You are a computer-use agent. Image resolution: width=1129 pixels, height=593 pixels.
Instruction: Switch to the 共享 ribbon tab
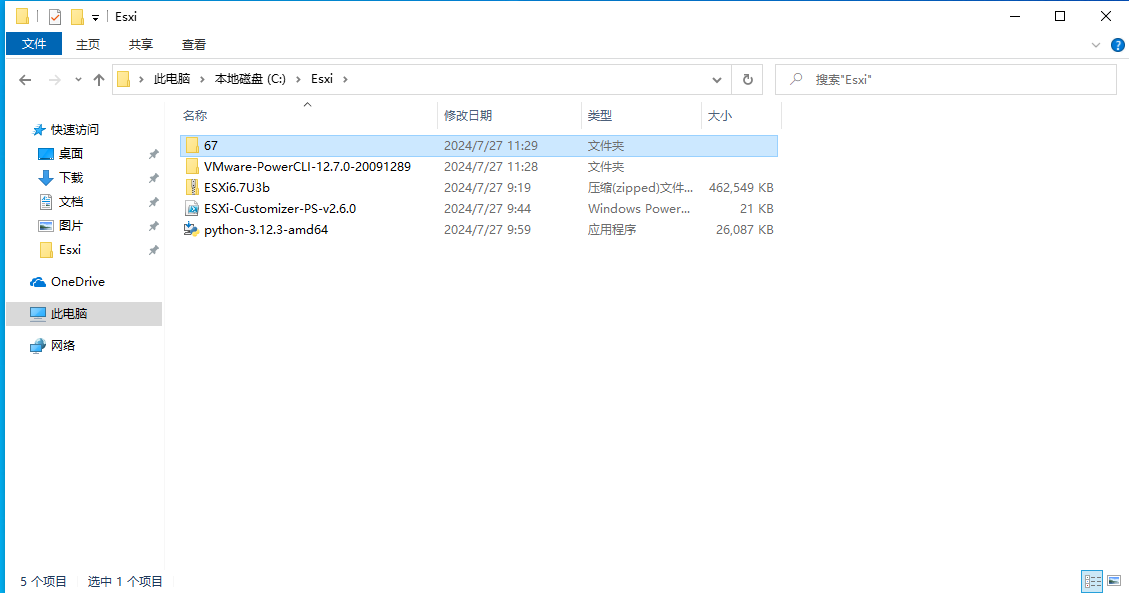141,45
